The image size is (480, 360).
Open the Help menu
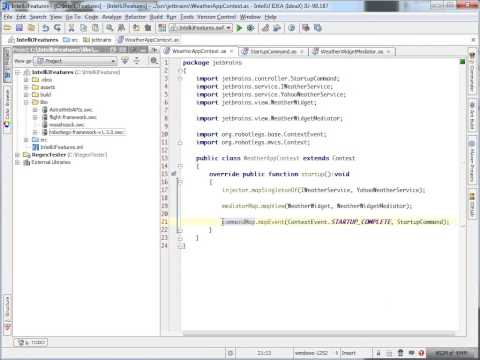coord(271,17)
